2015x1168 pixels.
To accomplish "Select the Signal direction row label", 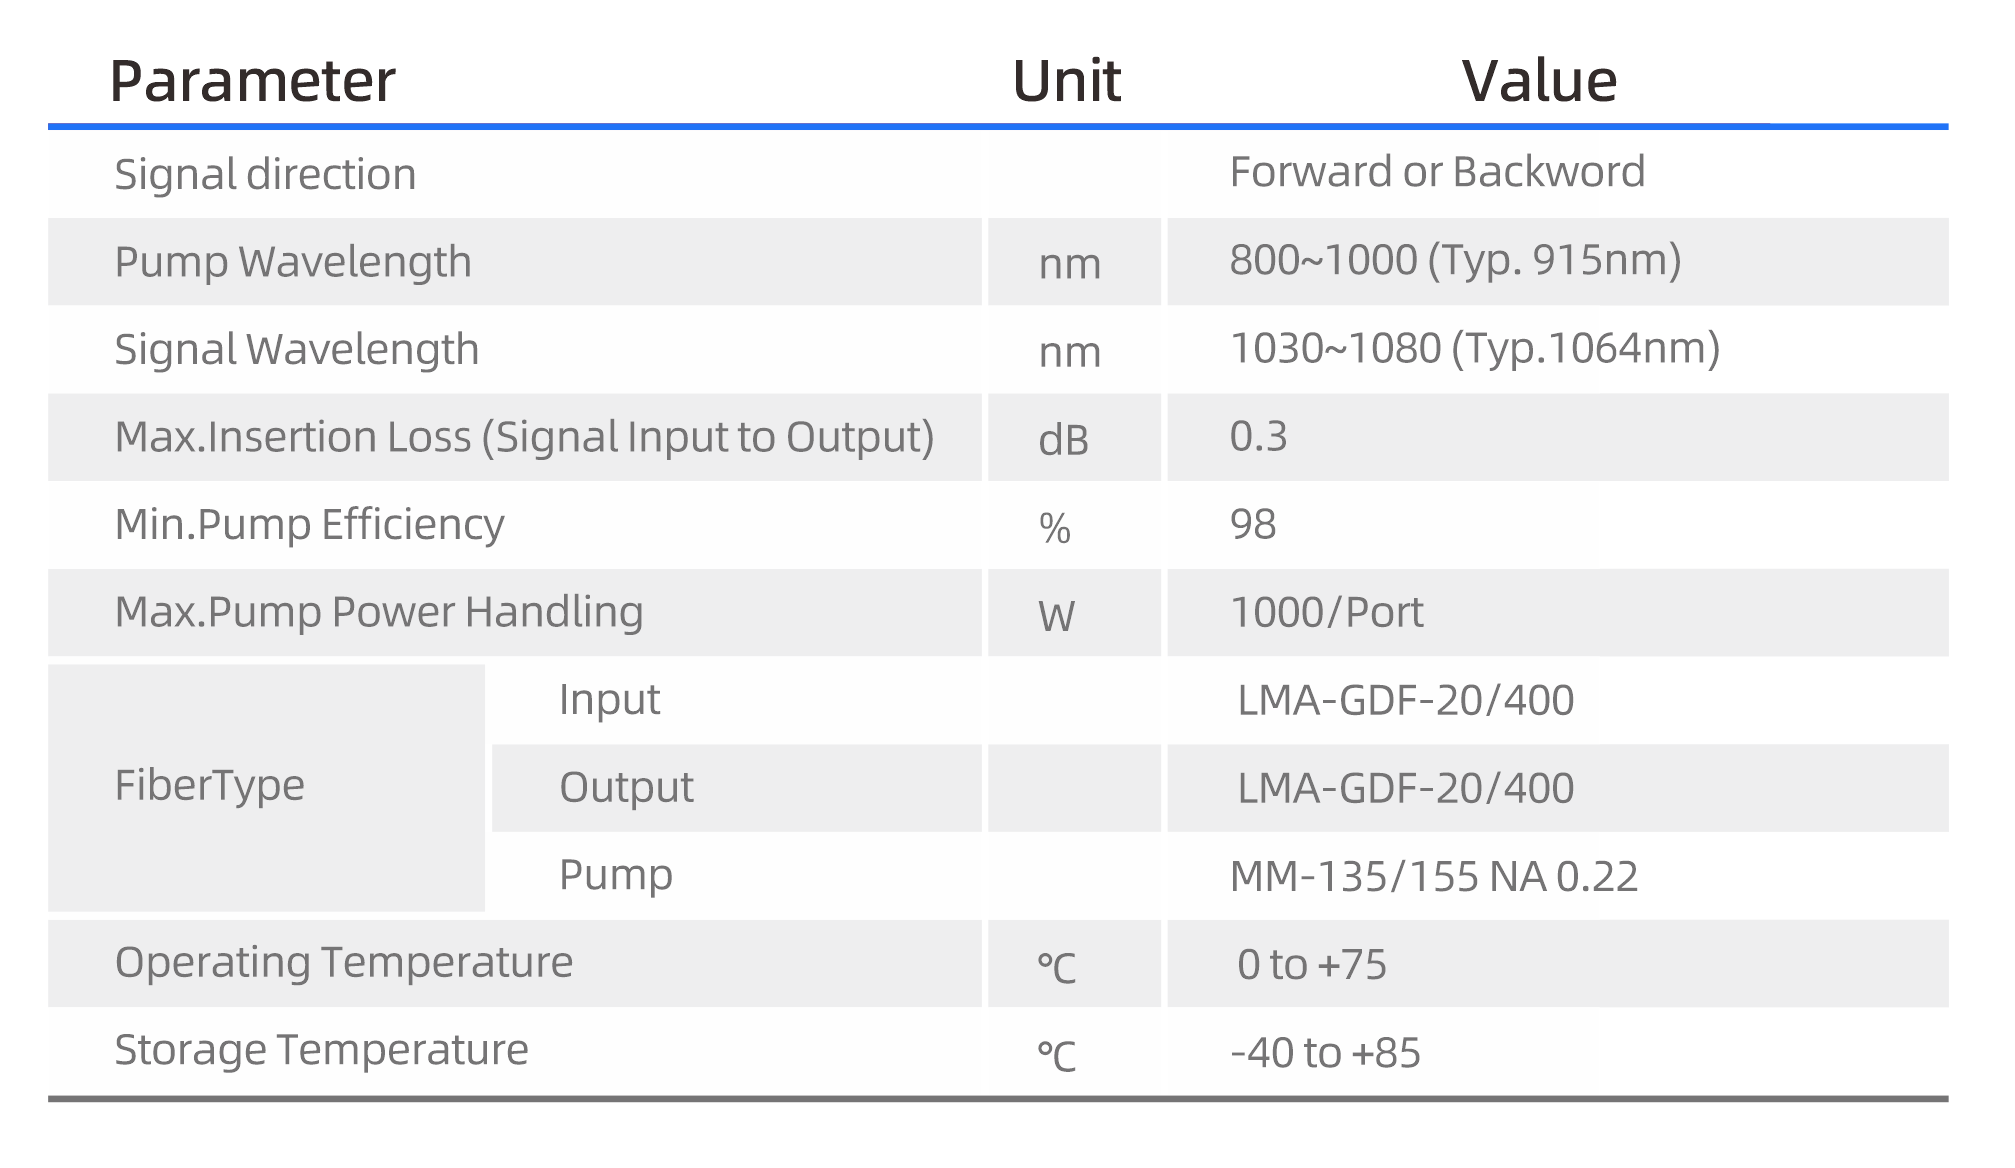I will coord(265,174).
